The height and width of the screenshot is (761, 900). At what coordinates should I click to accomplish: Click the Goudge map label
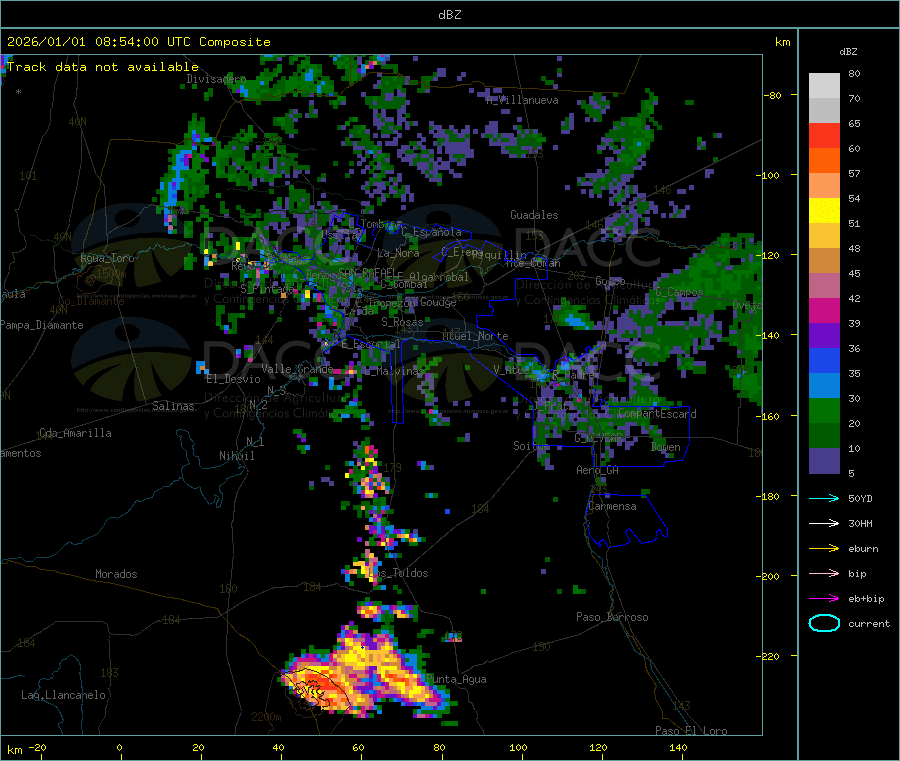tap(438, 302)
